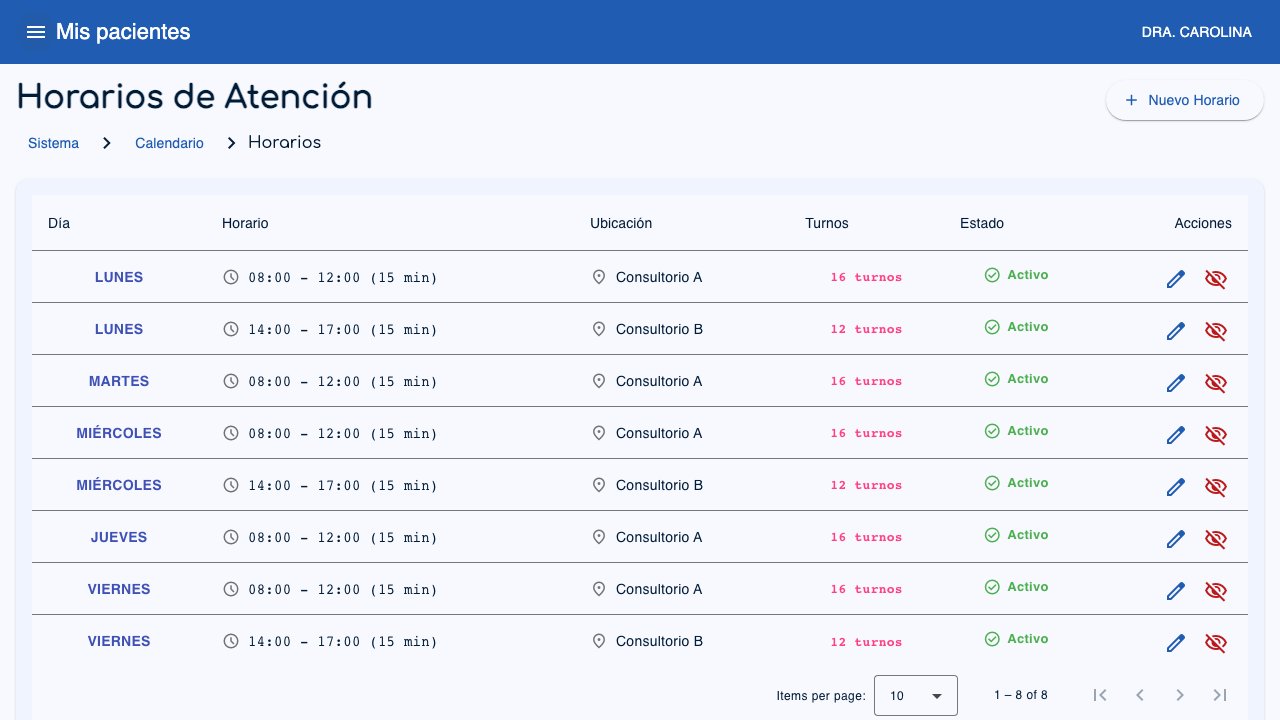Click the chevron between Sistema and Calendario
The image size is (1280, 720).
pos(106,143)
